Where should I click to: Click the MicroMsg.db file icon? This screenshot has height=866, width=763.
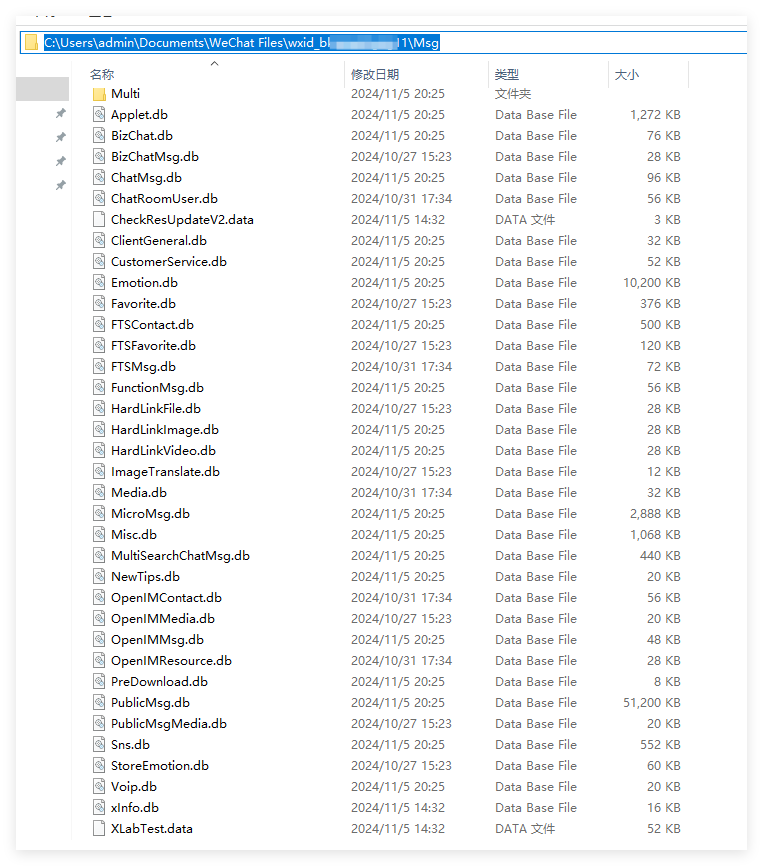(x=99, y=514)
